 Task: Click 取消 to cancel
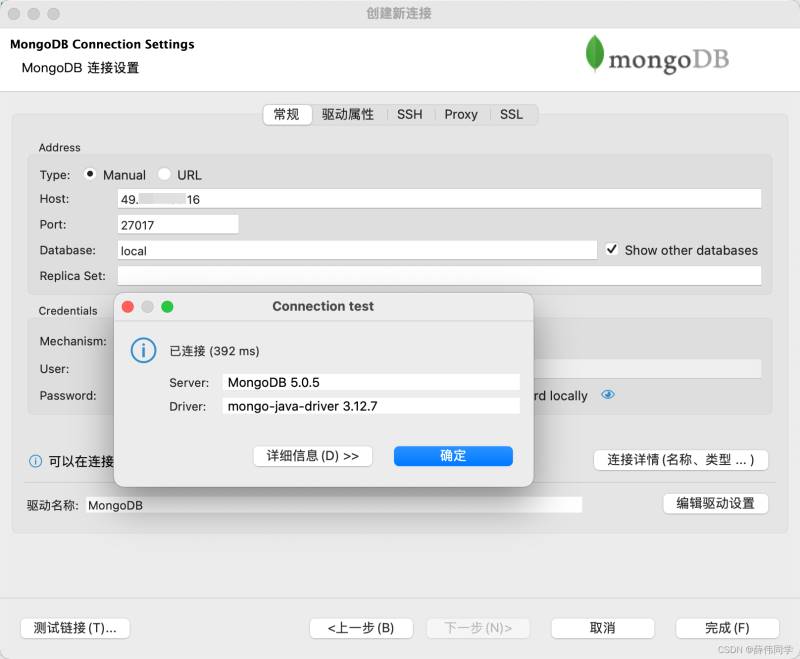tap(603, 628)
